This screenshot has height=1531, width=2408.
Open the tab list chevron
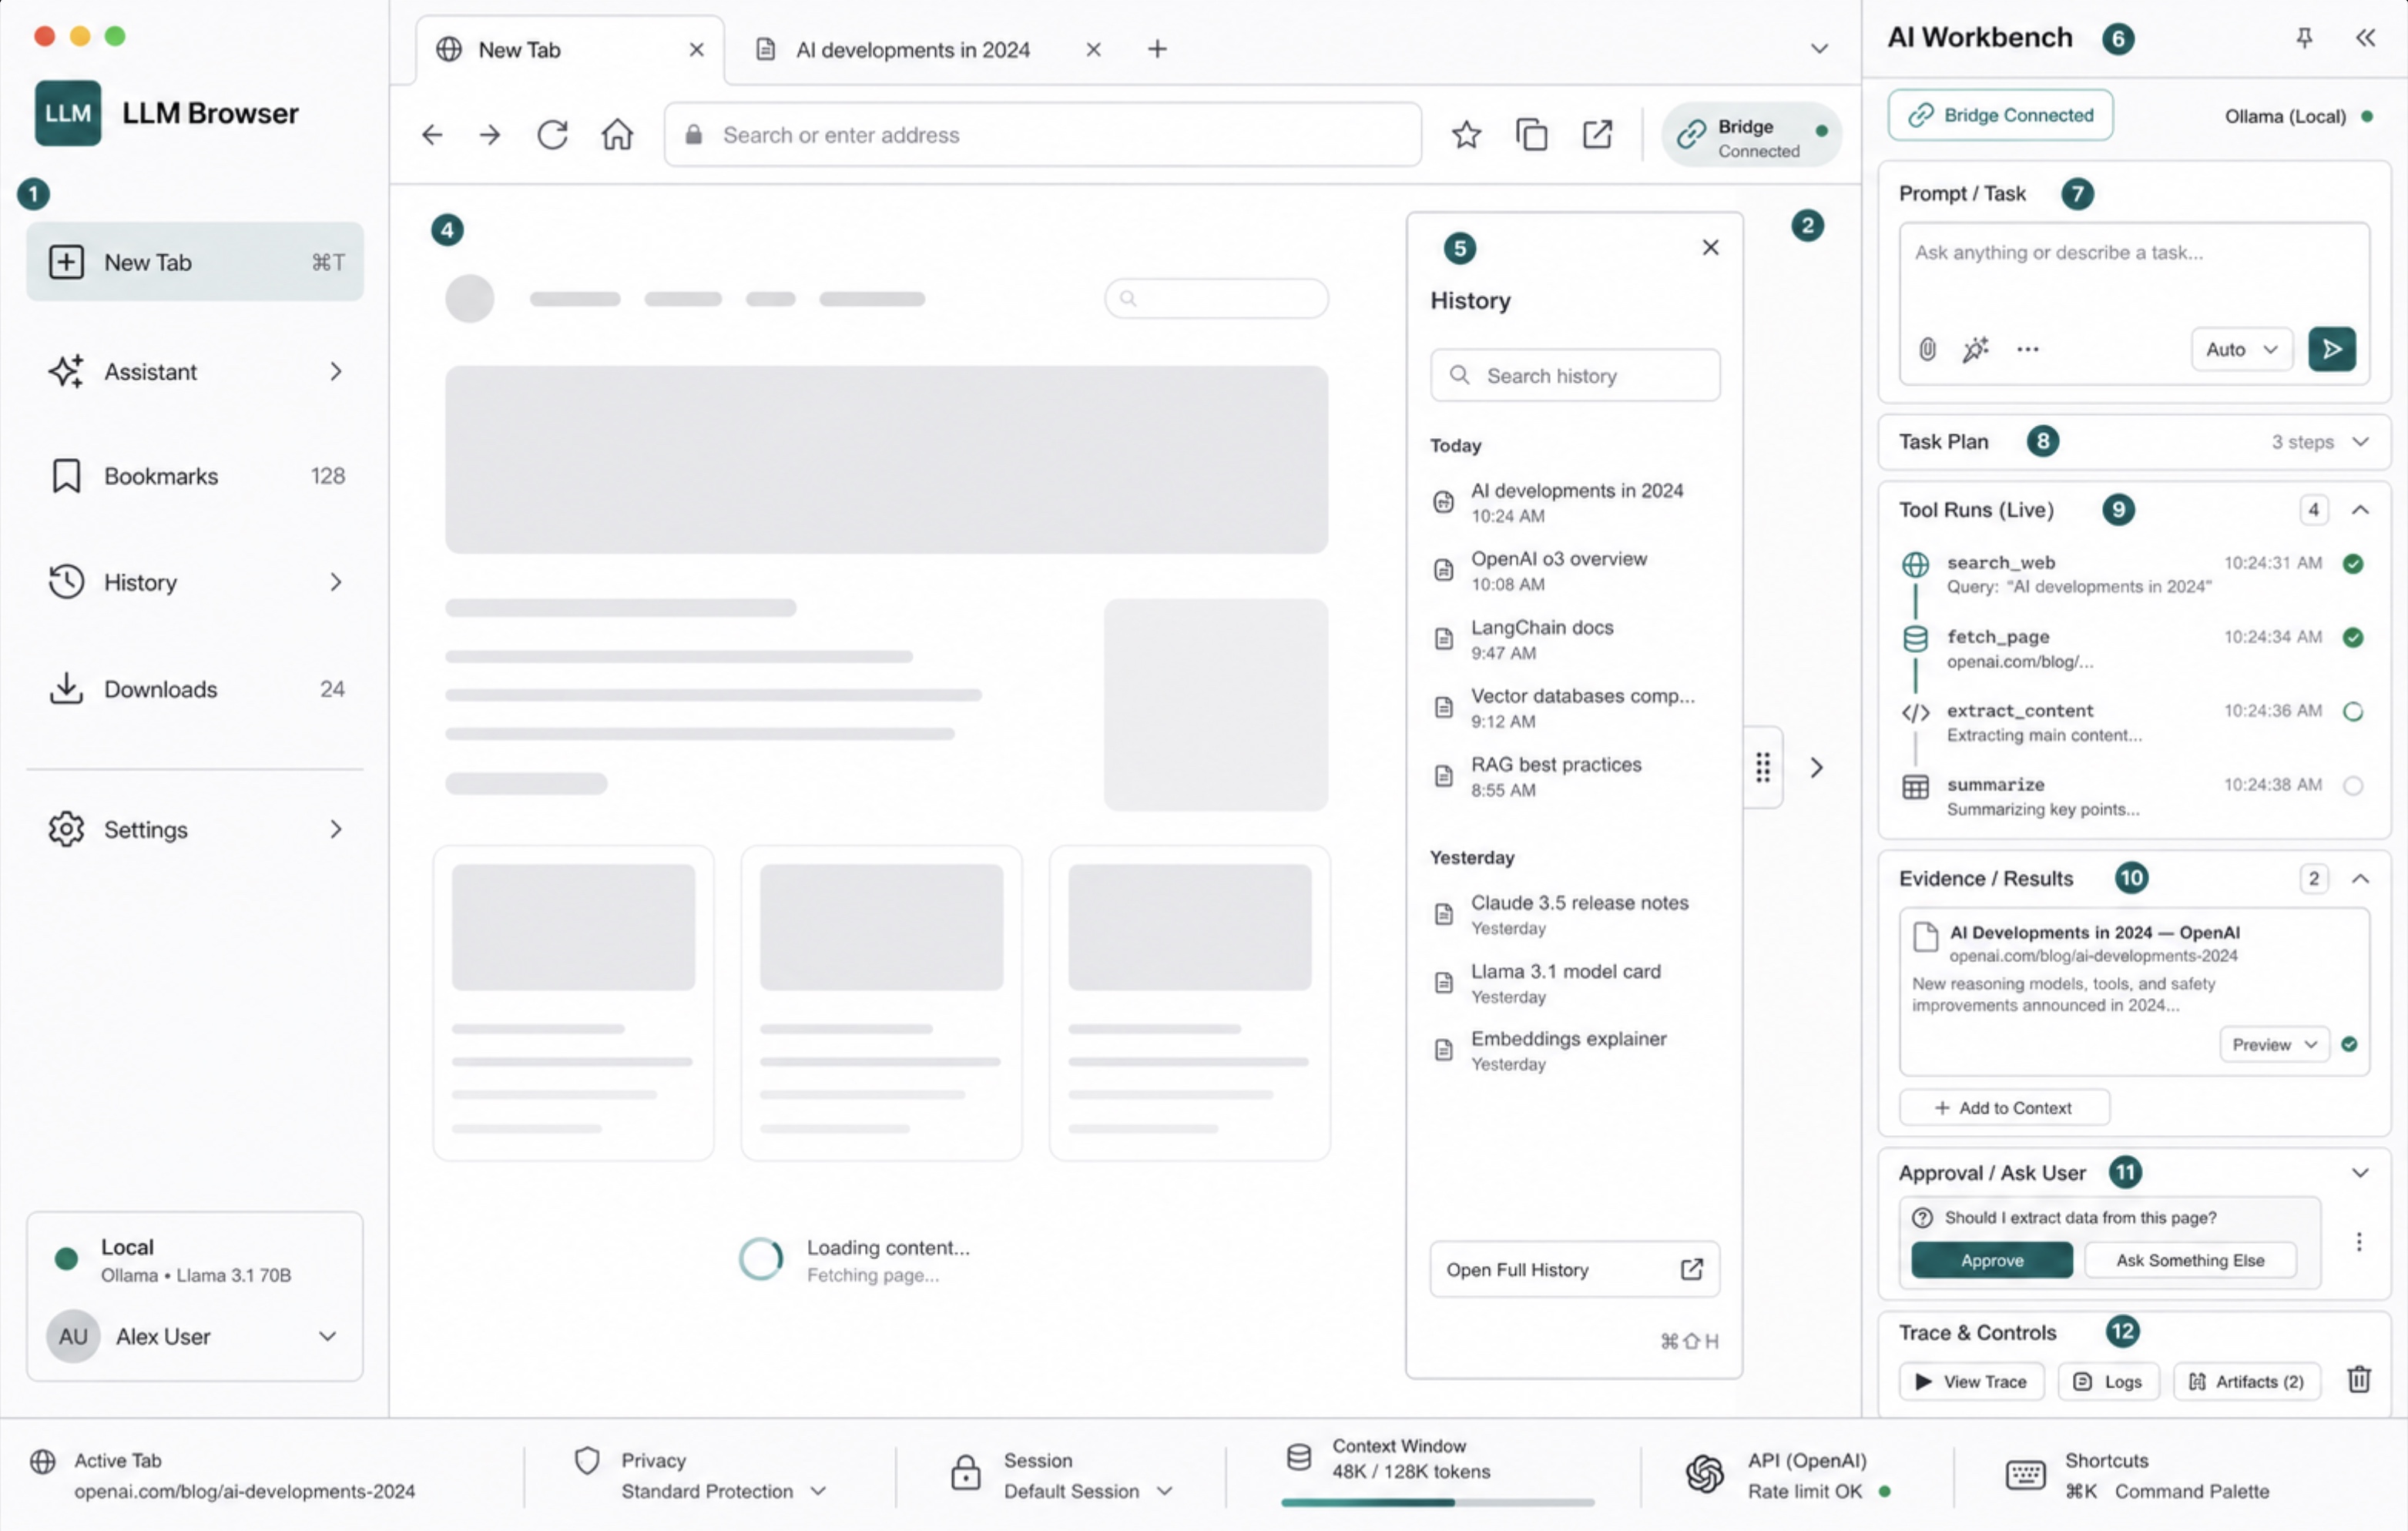(1819, 49)
